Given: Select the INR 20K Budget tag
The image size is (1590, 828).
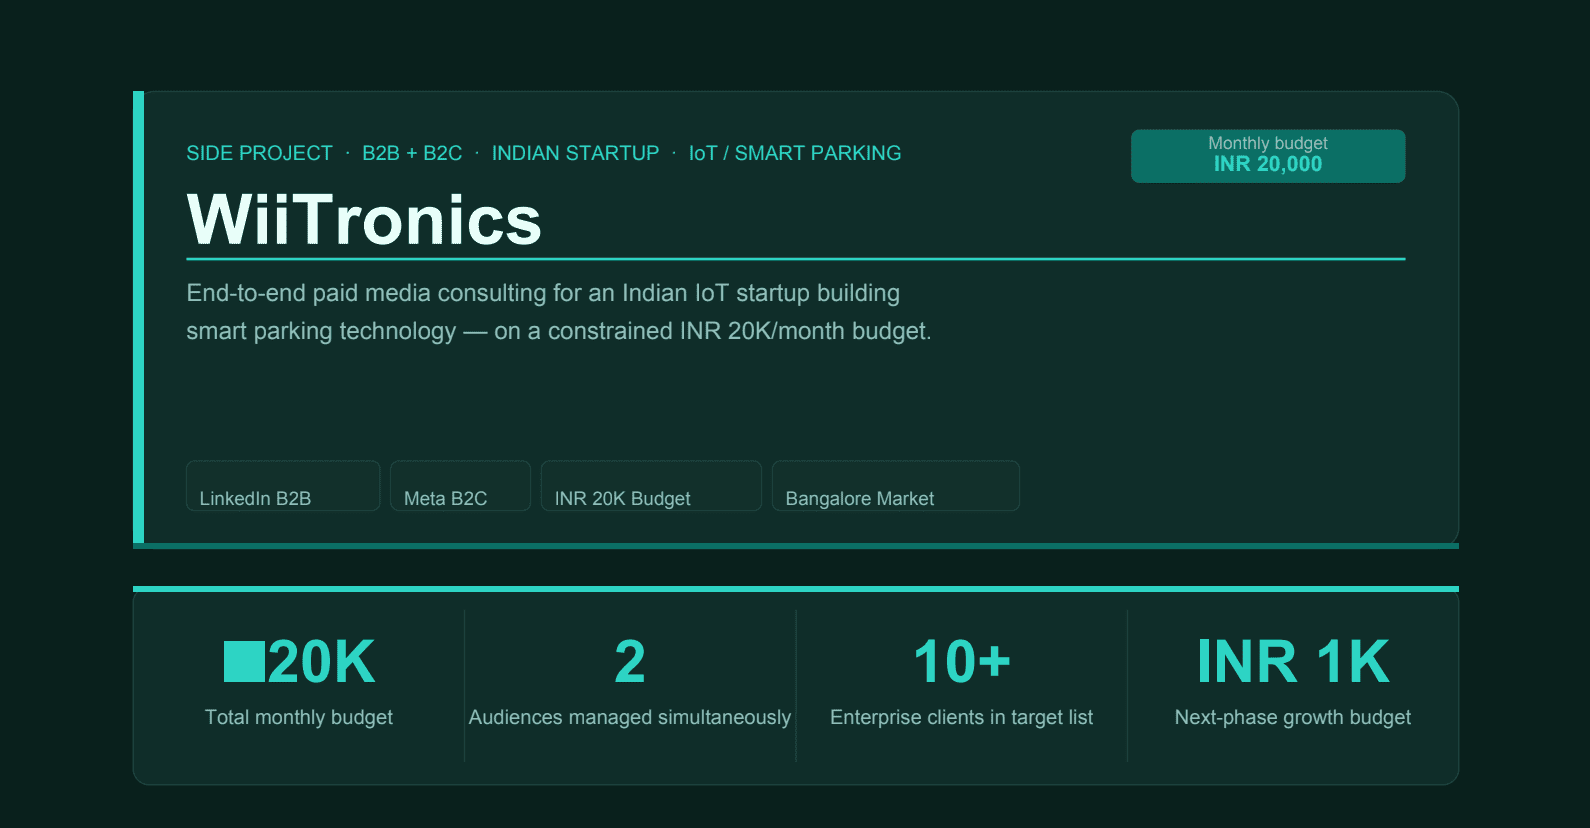Looking at the screenshot, I should click(x=651, y=486).
